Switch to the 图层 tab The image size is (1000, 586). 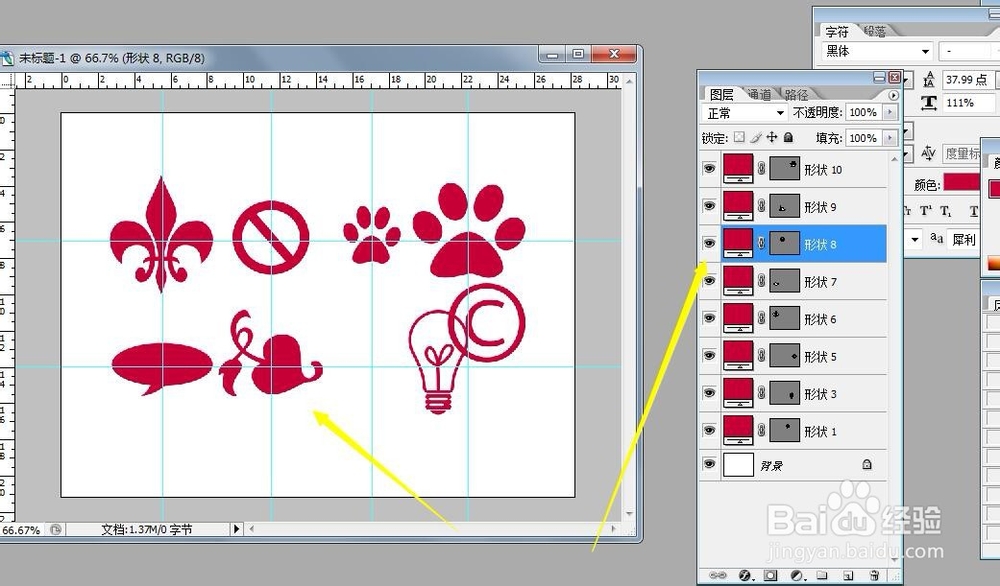721,94
